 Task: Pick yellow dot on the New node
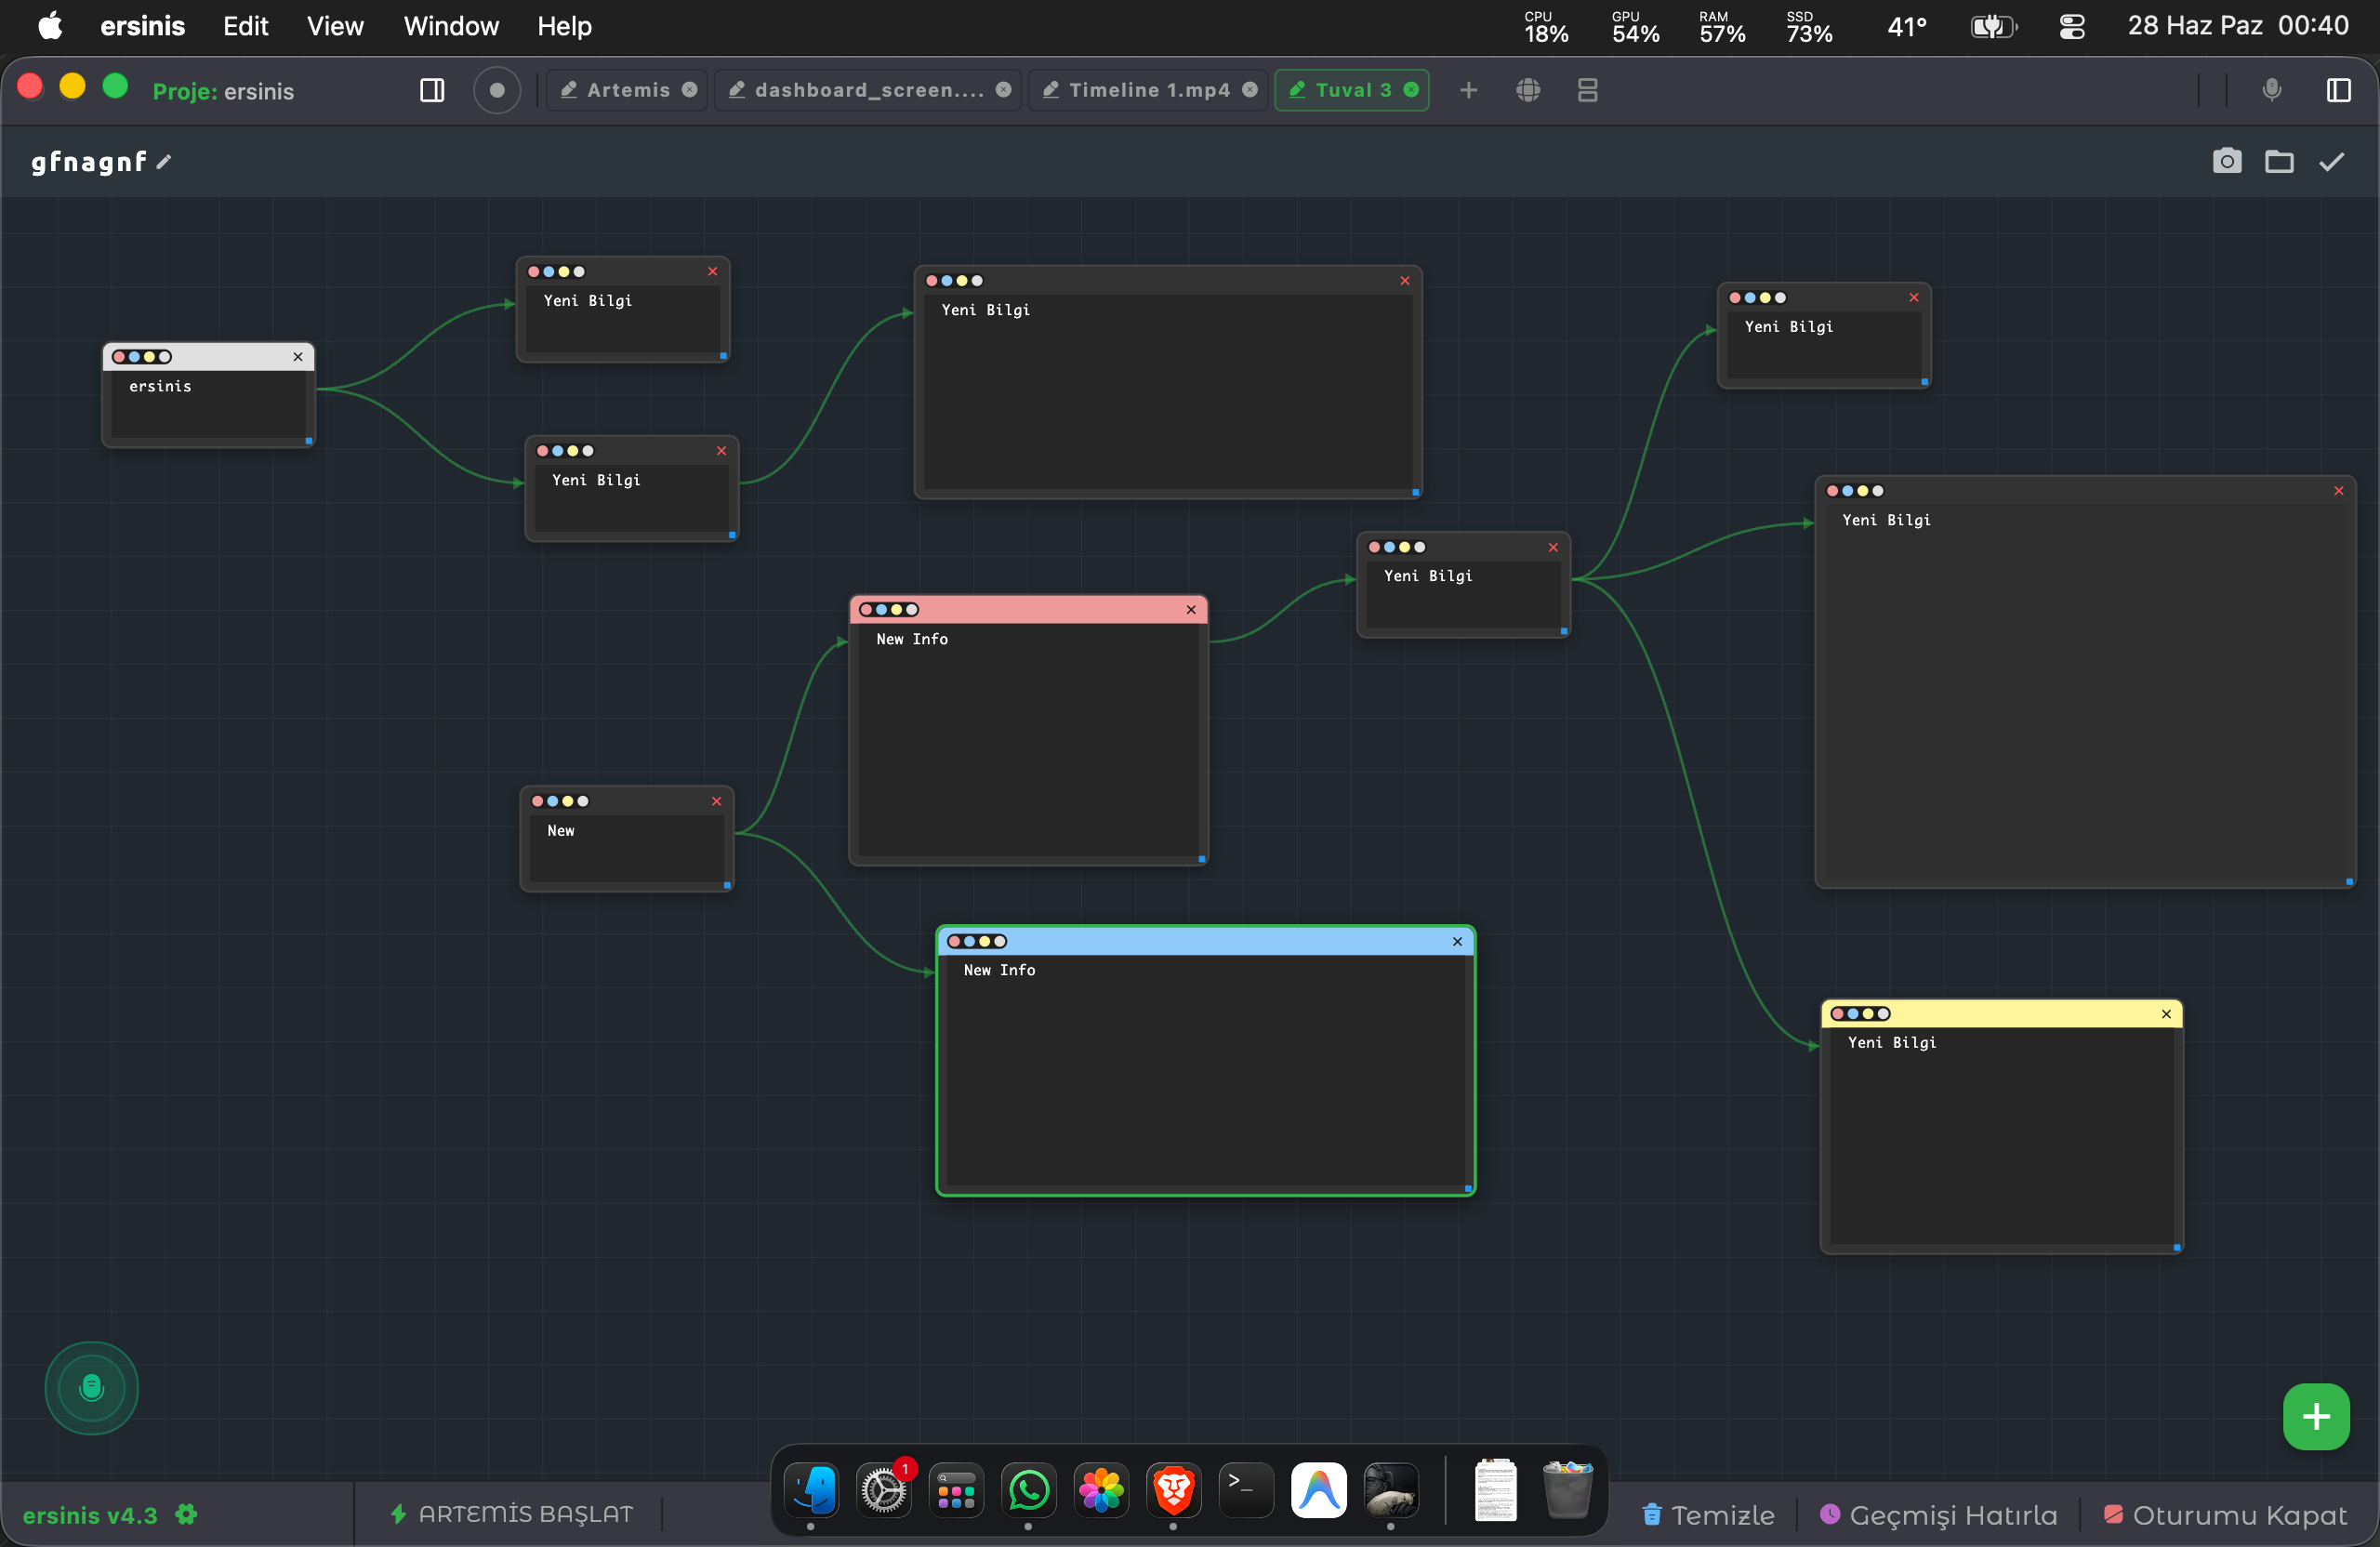coord(568,802)
